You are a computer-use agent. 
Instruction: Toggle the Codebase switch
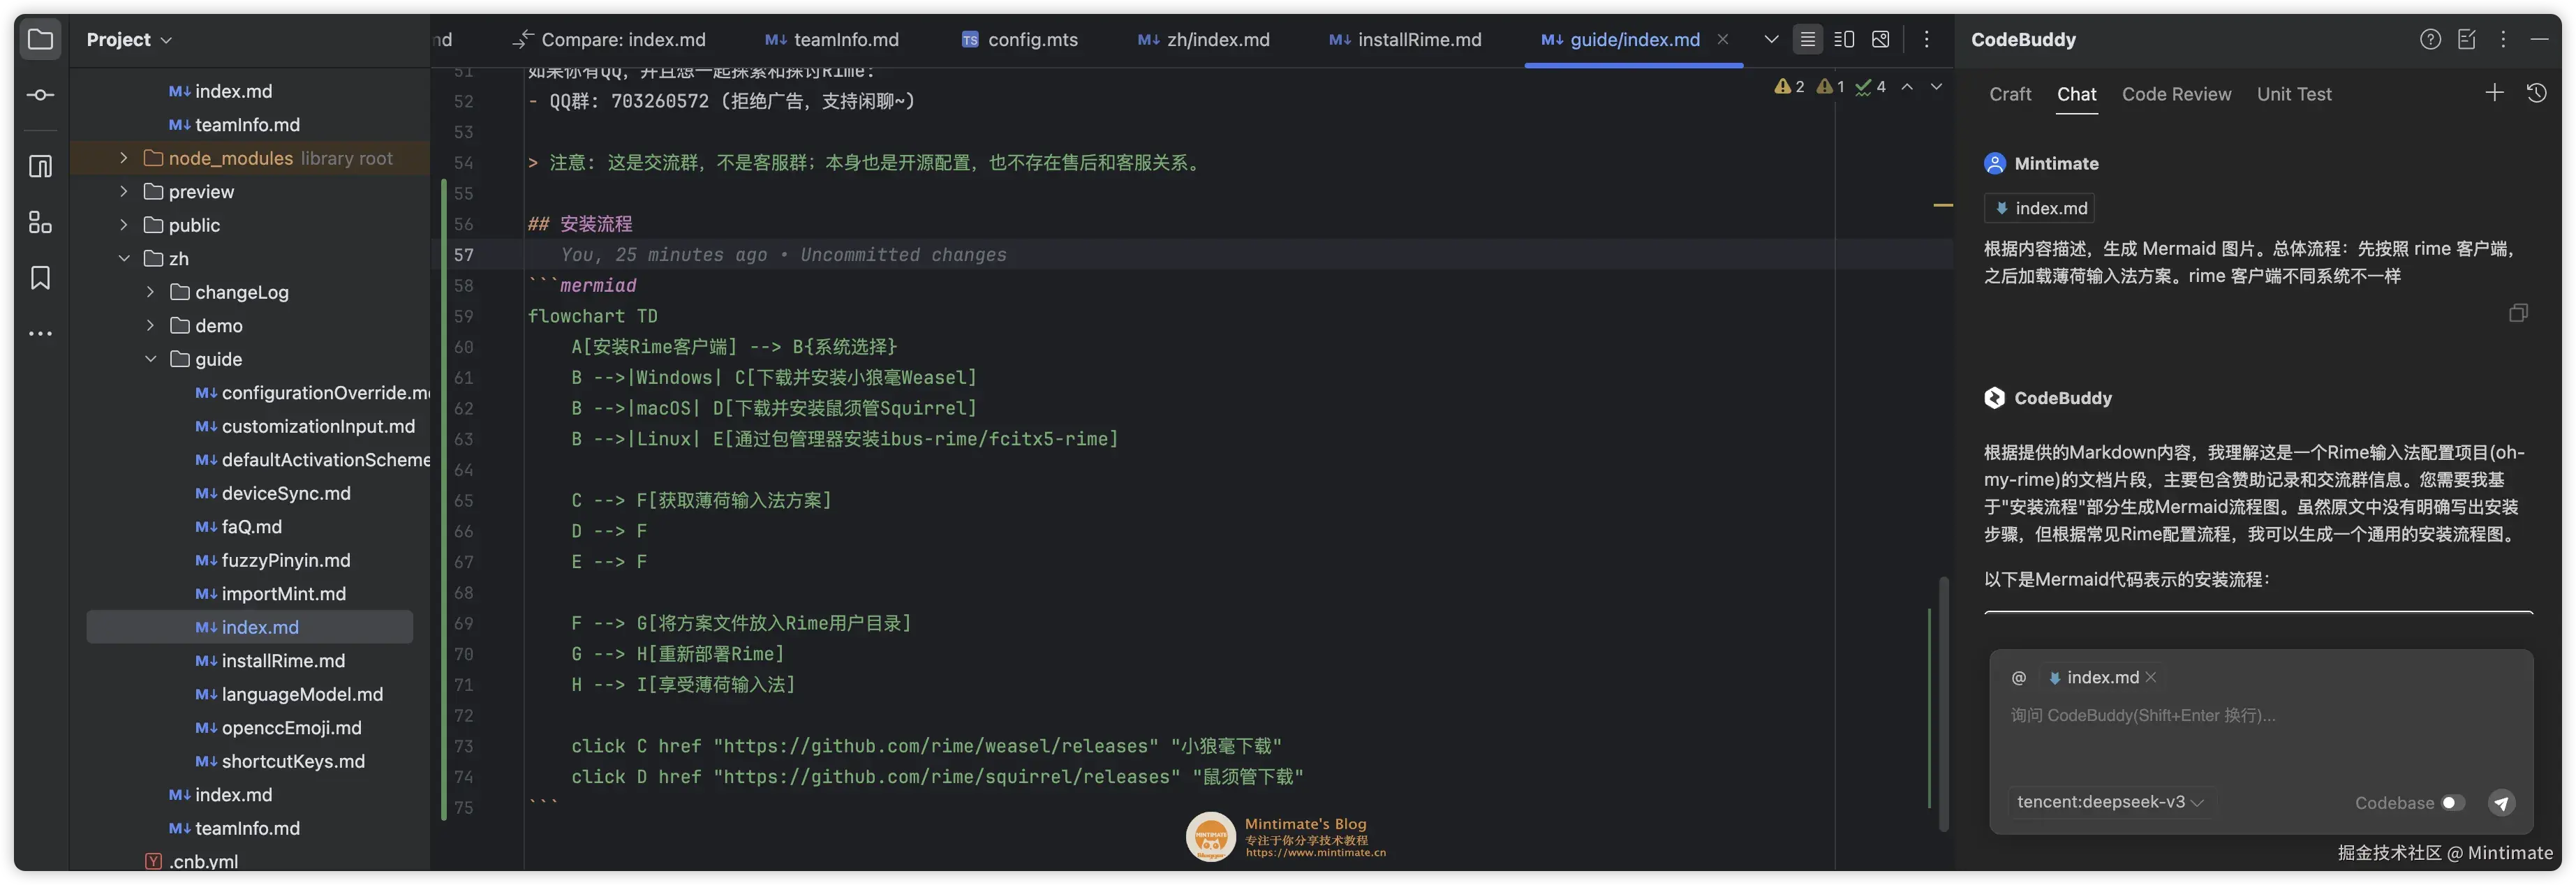click(2452, 803)
